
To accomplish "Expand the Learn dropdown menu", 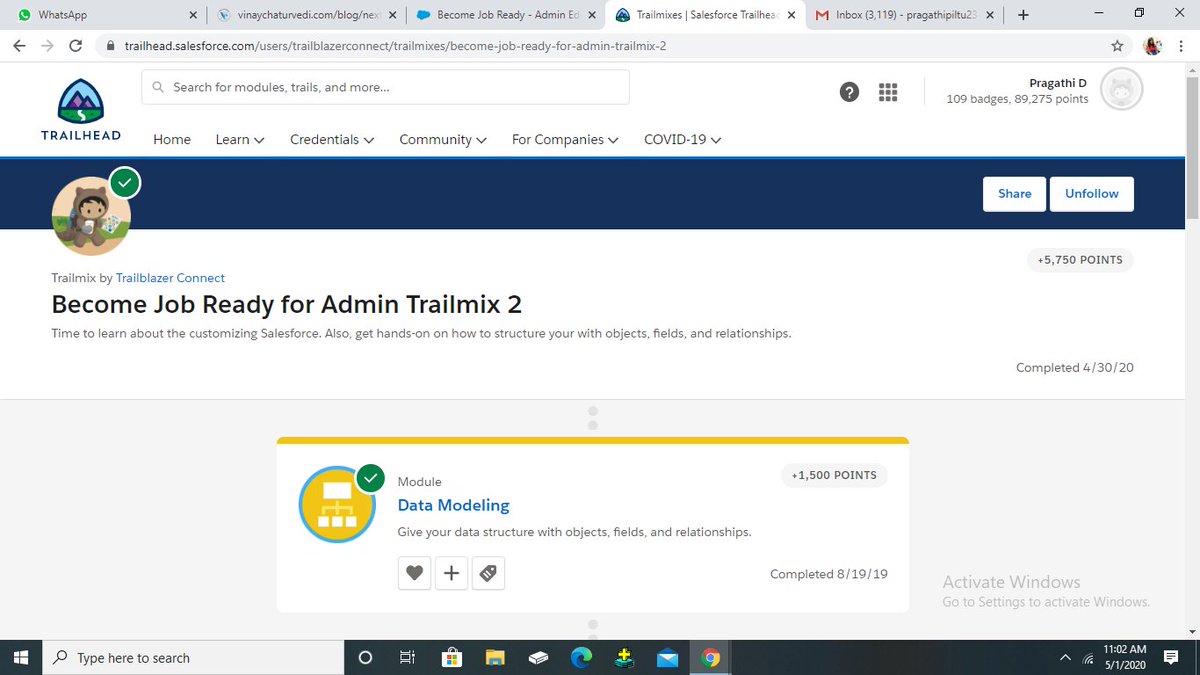I will coord(240,140).
